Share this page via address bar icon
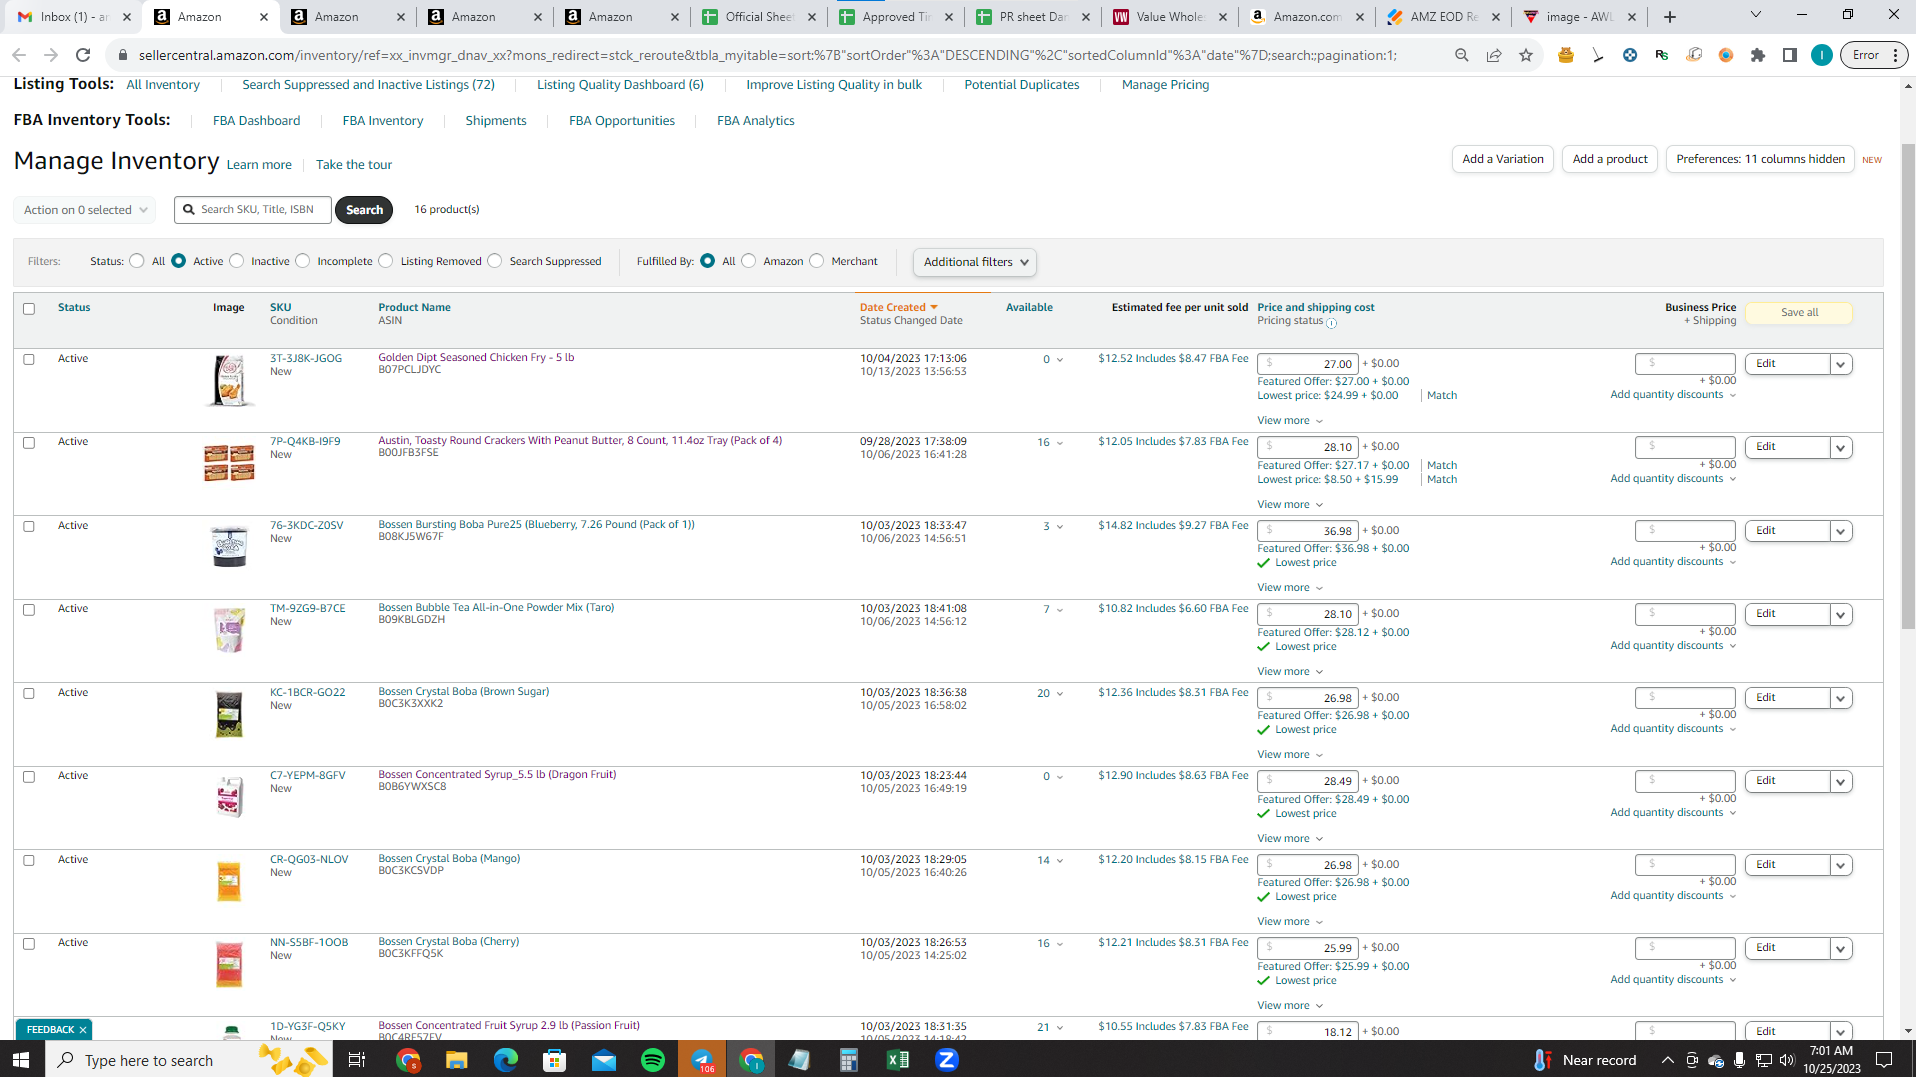 [1494, 55]
